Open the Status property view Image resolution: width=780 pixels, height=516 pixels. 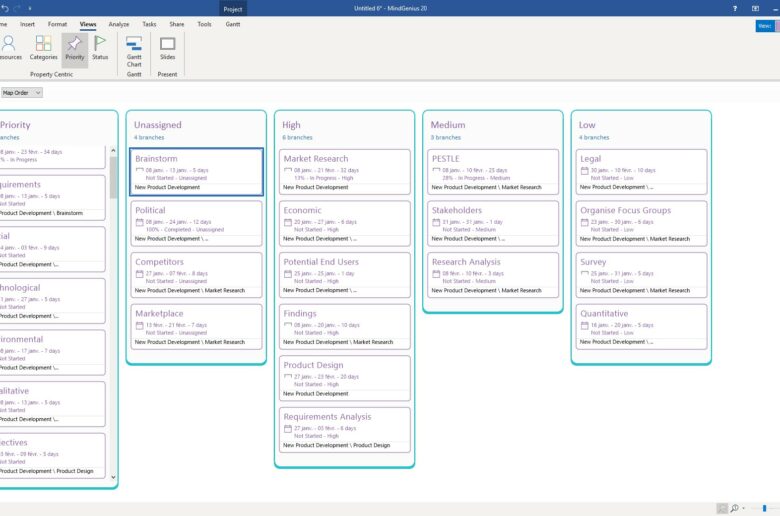100,48
